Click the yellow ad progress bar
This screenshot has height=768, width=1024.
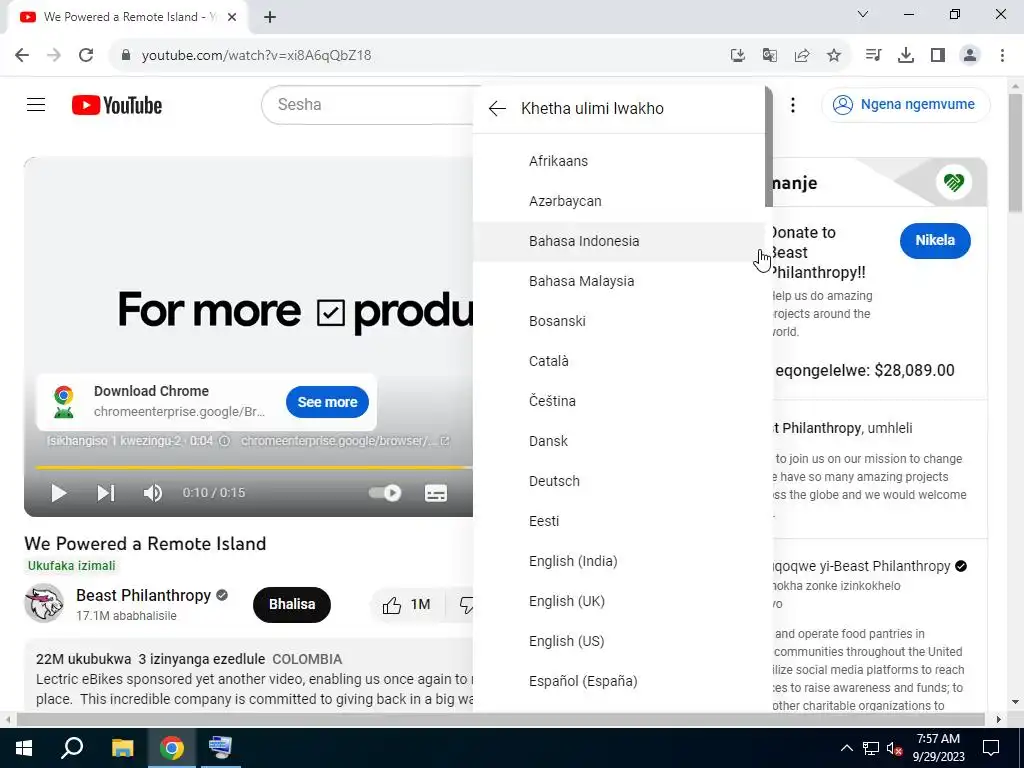pyautogui.click(x=253, y=468)
